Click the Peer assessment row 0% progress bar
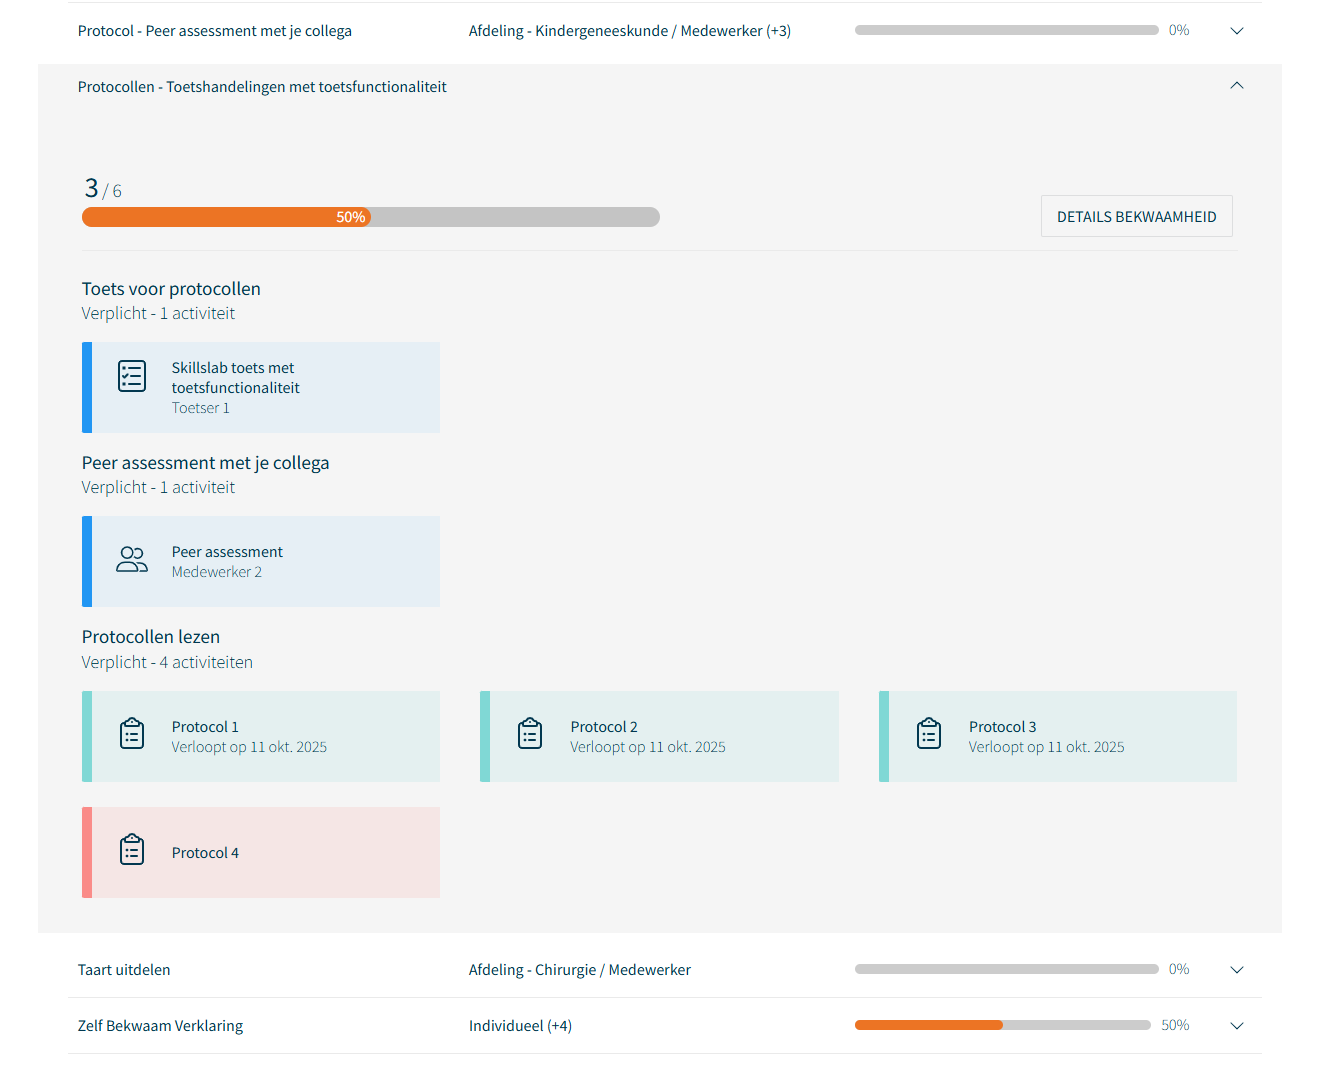1321x1068 pixels. click(x=1007, y=30)
